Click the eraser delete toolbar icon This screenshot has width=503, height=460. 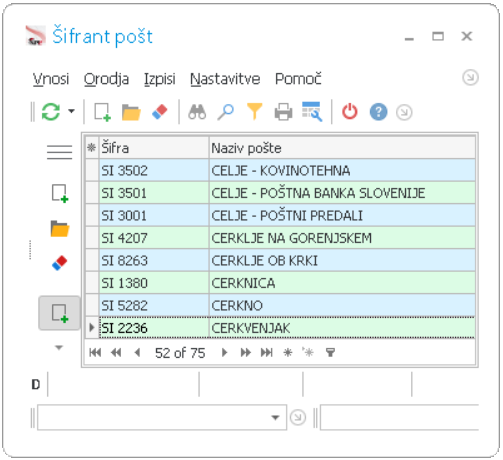[160, 112]
